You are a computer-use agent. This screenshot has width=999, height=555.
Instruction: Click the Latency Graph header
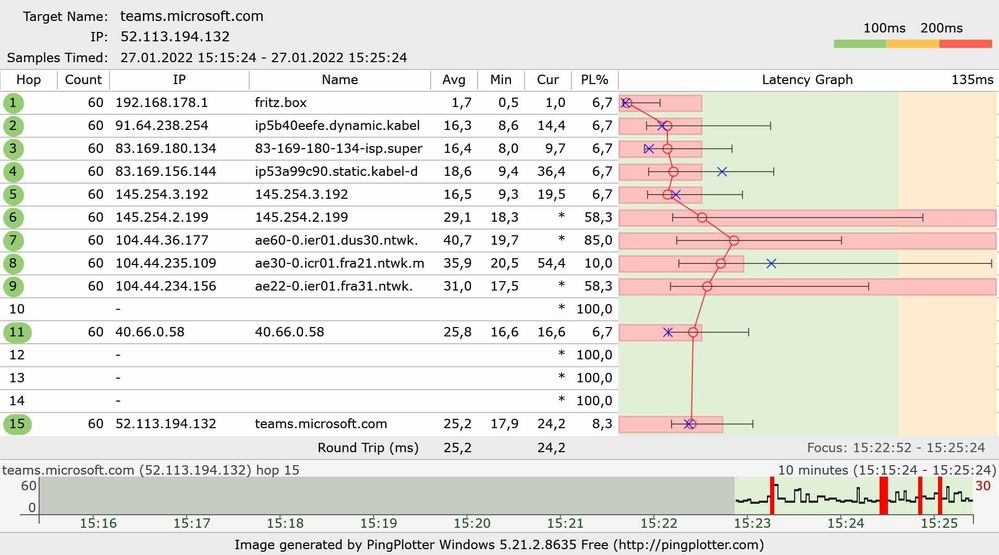[x=807, y=80]
